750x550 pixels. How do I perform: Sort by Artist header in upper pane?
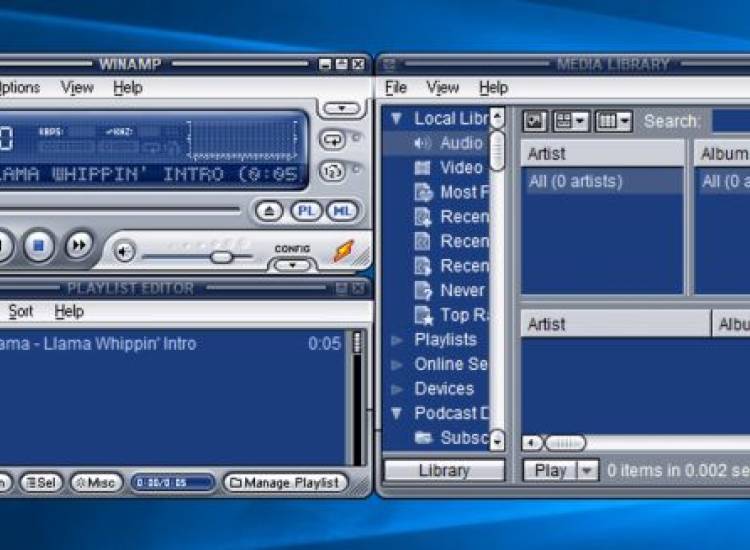[x=602, y=154]
